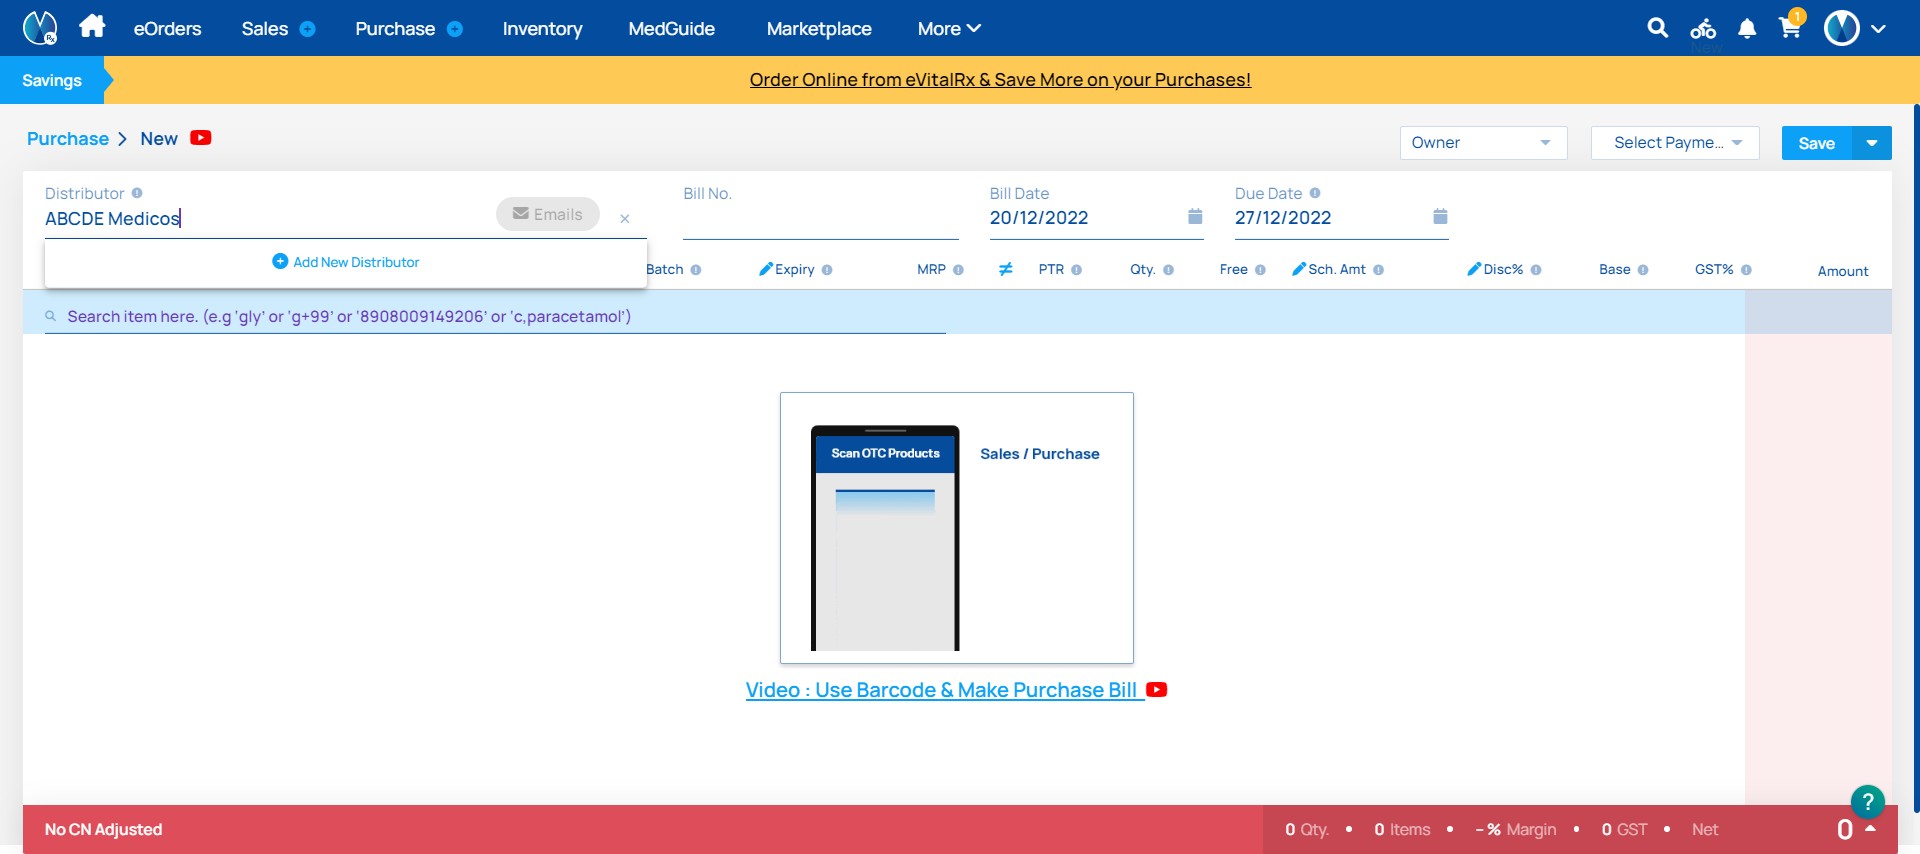Screen dimensions: 1920x854
Task: Click the -% Margin summary text
Action: (x=1516, y=829)
